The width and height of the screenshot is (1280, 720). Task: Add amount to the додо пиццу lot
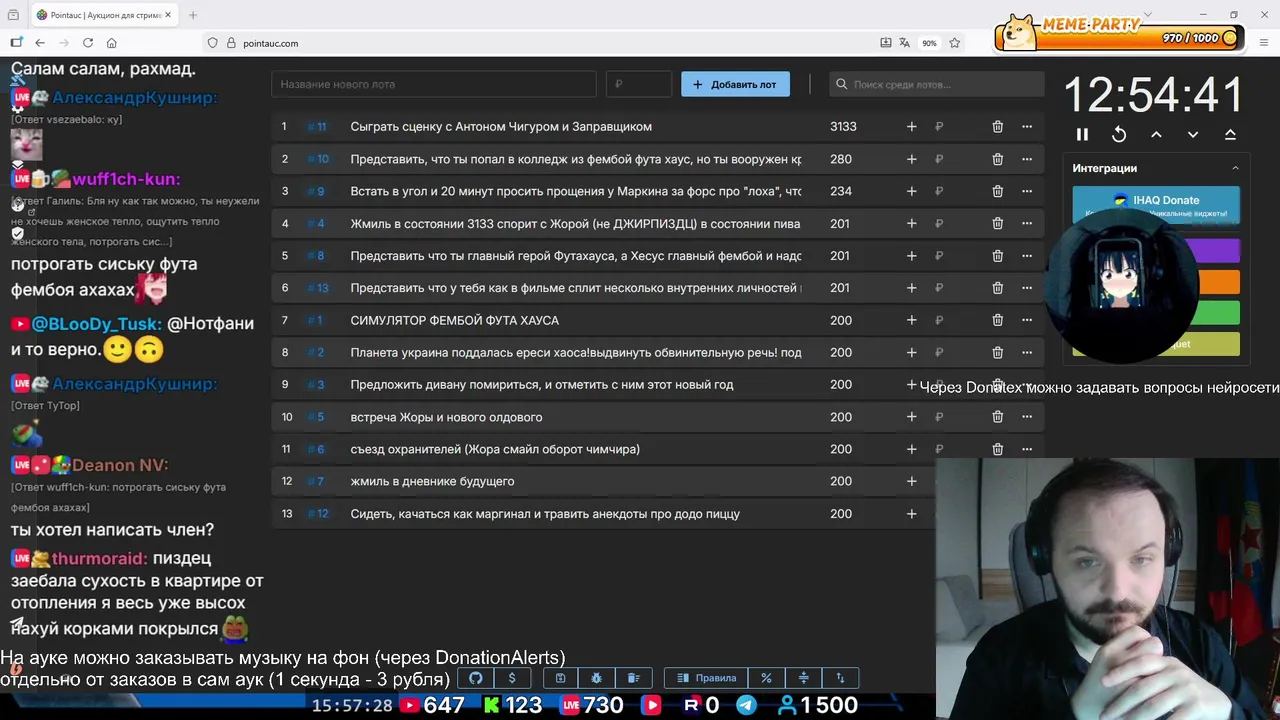[911, 514]
